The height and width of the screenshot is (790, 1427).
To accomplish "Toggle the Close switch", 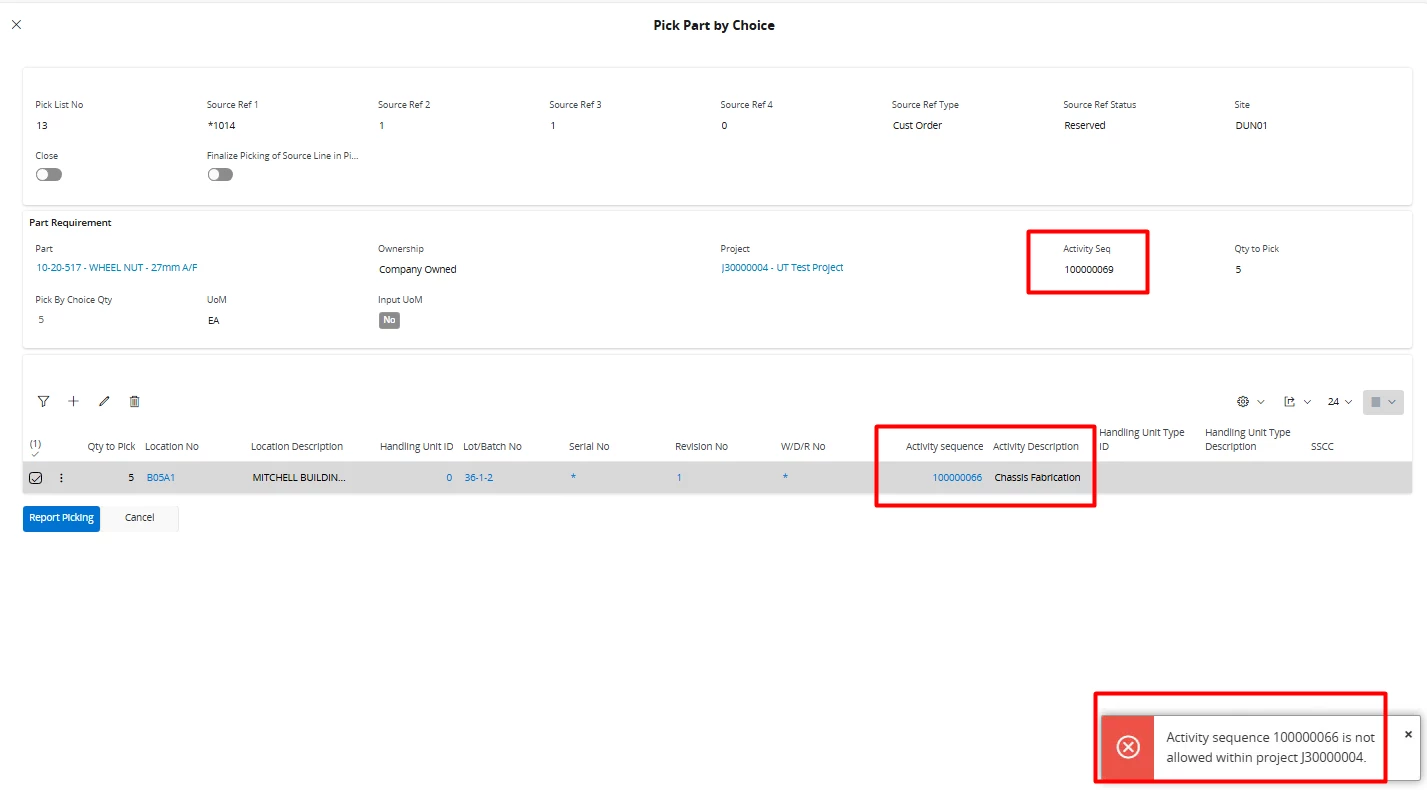I will point(49,174).
